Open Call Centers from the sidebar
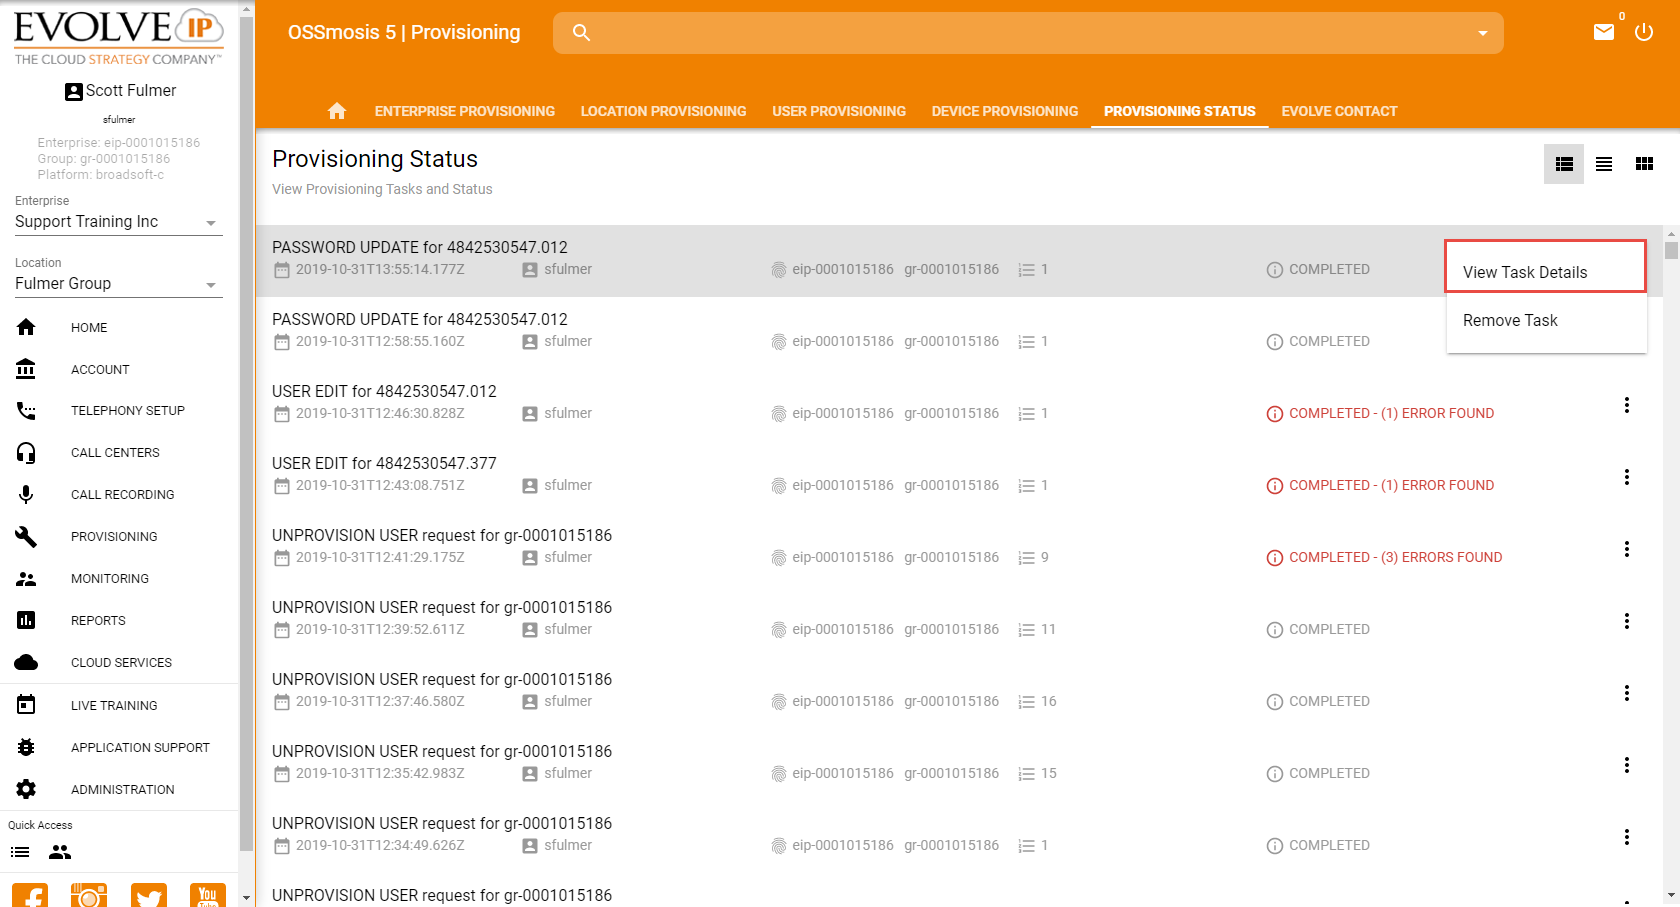 pyautogui.click(x=115, y=453)
